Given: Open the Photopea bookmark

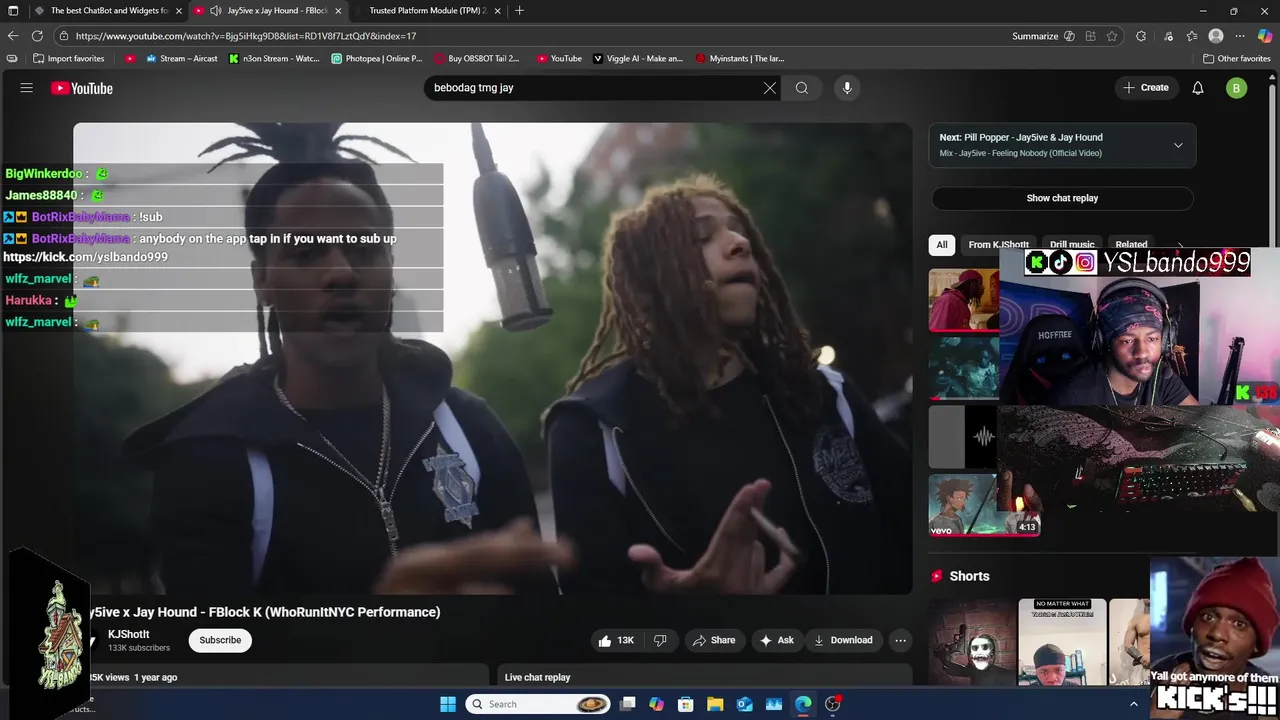Looking at the screenshot, I should coord(377,59).
